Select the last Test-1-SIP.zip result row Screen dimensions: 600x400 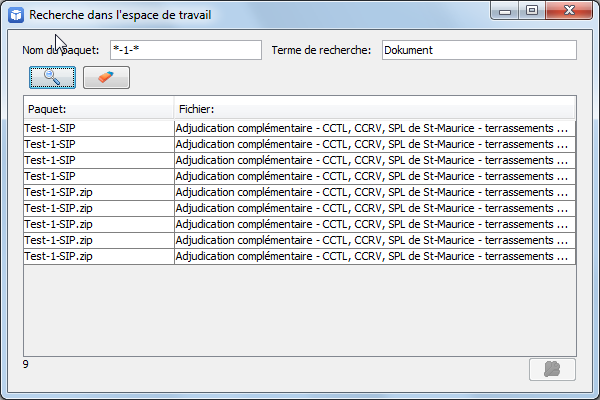pyautogui.click(x=300, y=256)
